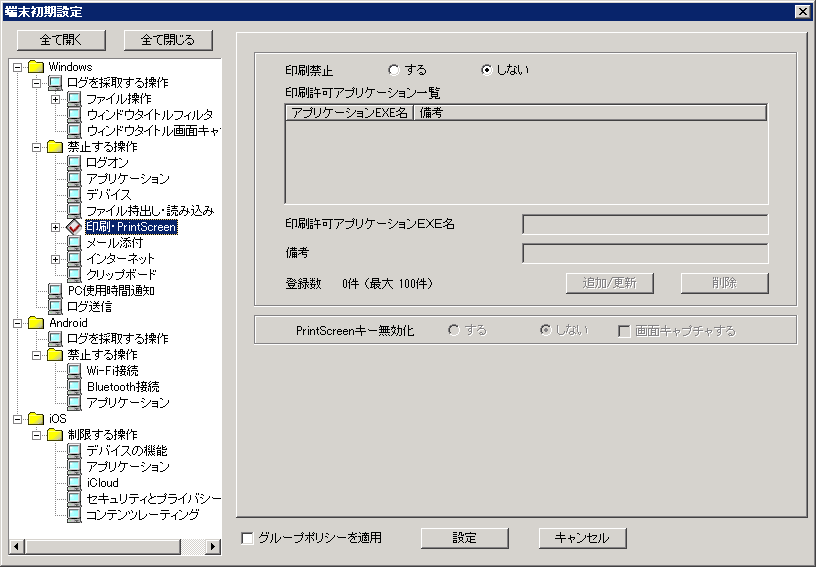Viewport: 816px width, 567px height.
Task: Click the キャンセル button
Action: tap(582, 538)
